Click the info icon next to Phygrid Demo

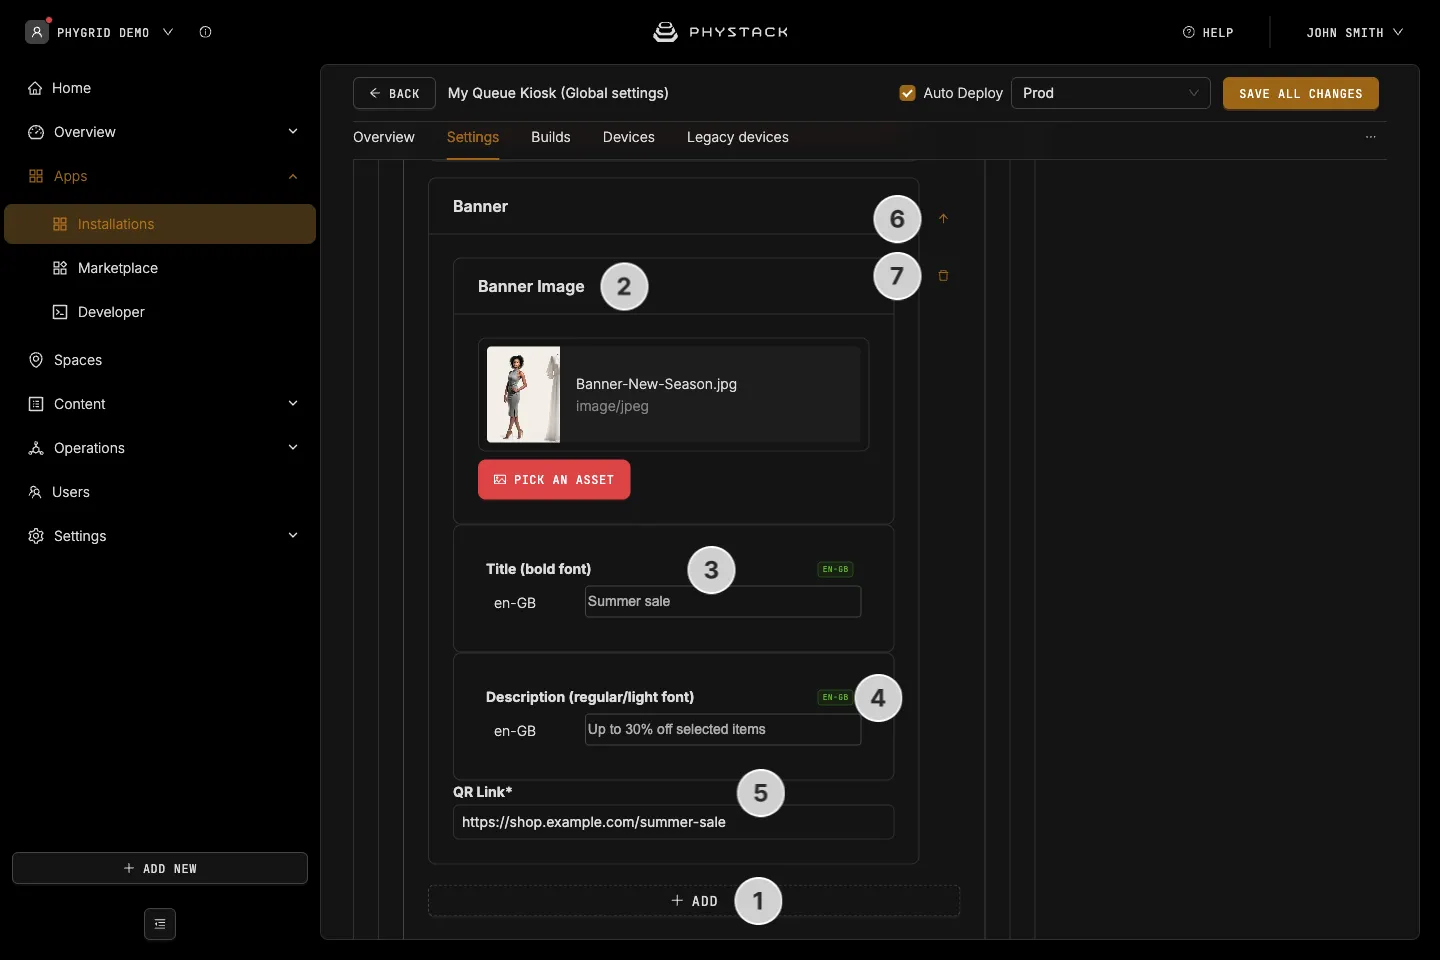[x=205, y=32]
